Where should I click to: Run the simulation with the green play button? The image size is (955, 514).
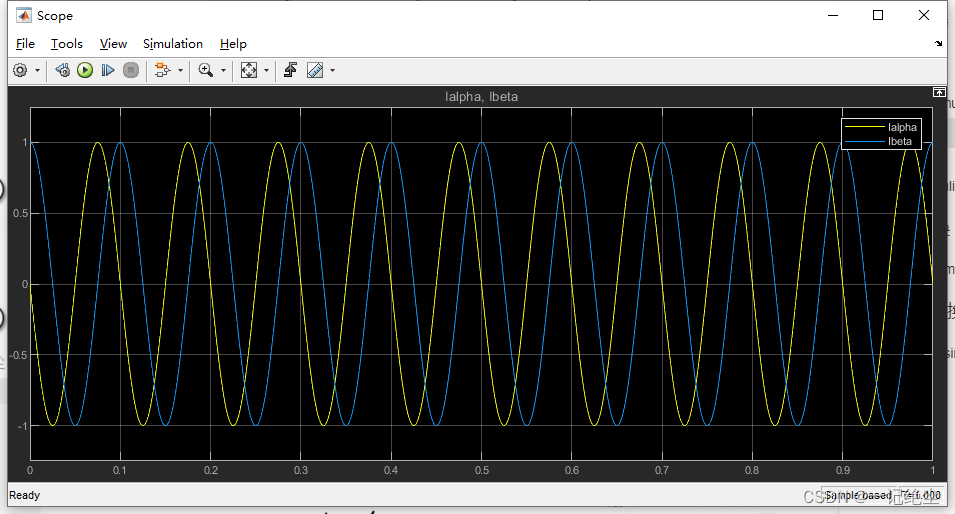tap(85, 71)
